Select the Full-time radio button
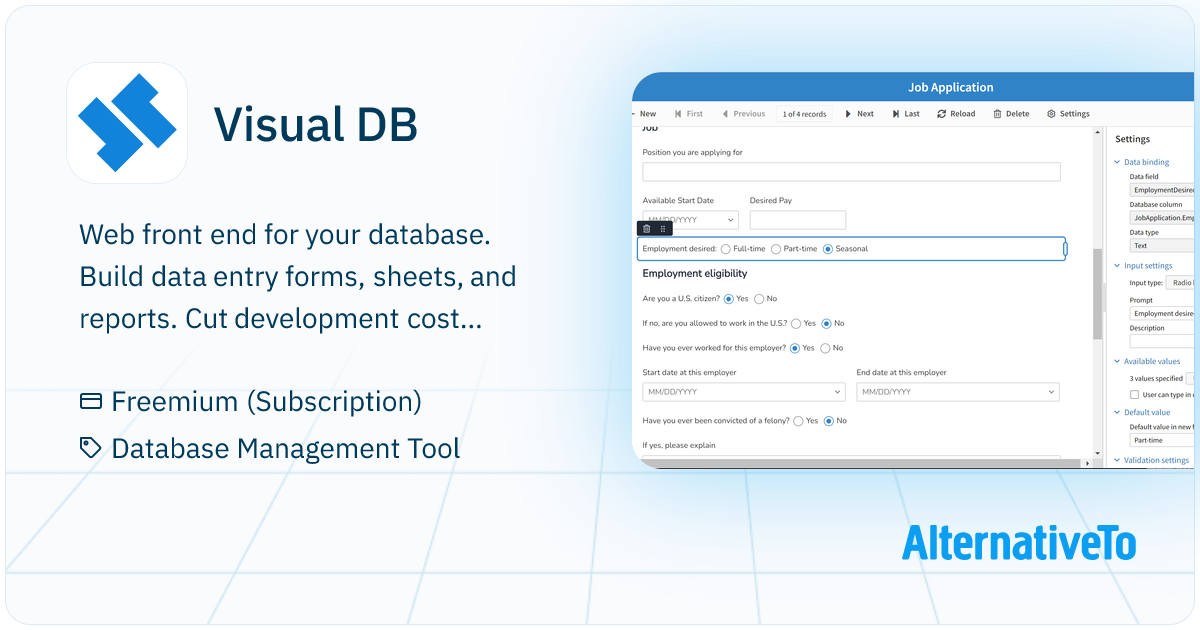 (725, 248)
